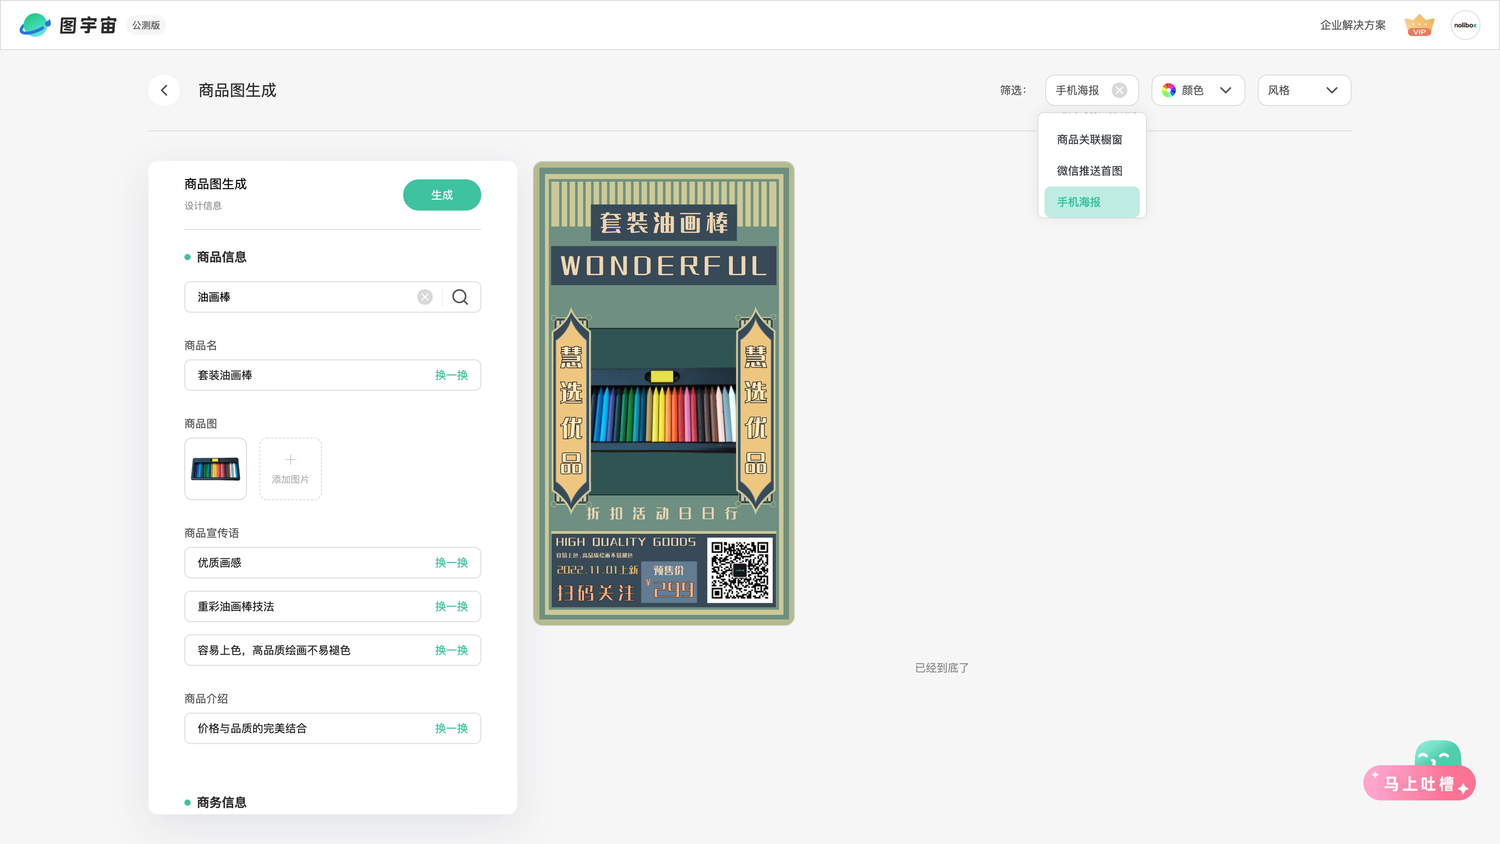Click 换一换 for 价格与品质的完美结合

tap(451, 729)
